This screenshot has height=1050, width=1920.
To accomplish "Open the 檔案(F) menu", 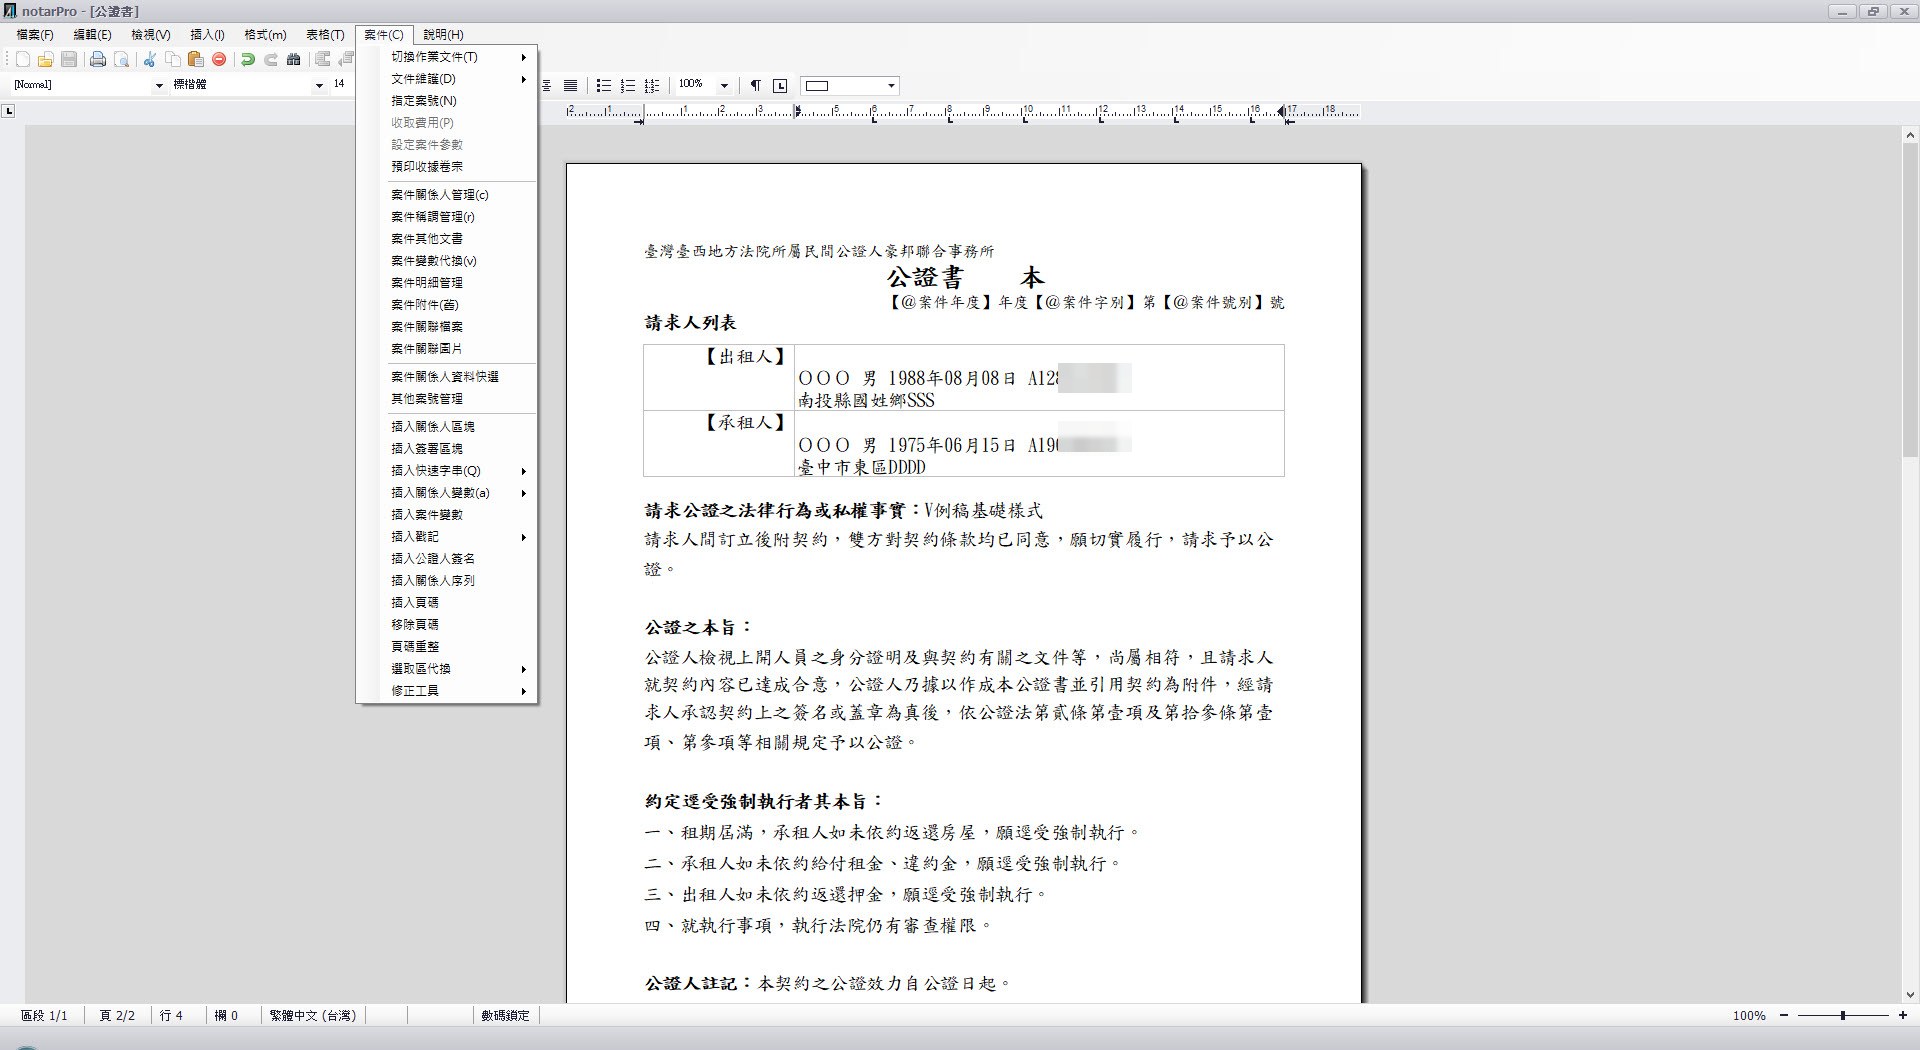I will point(35,35).
